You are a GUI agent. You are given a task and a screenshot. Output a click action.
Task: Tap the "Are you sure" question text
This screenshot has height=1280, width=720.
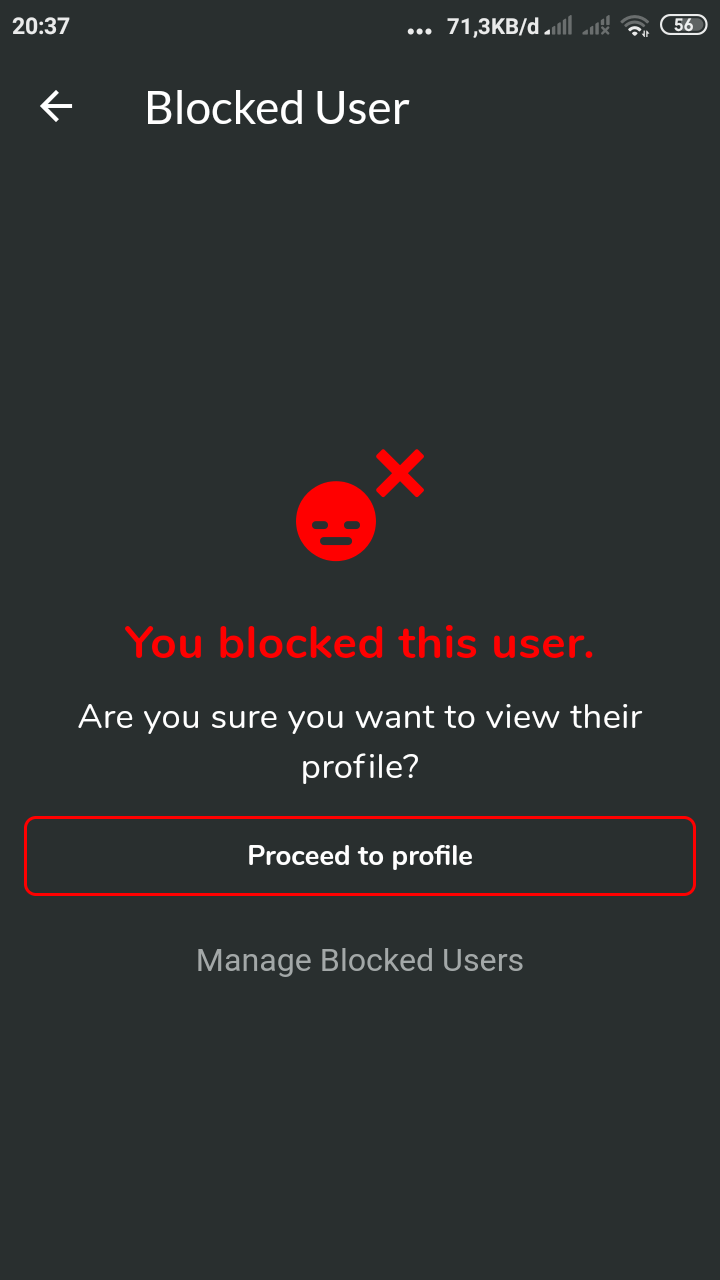click(360, 742)
